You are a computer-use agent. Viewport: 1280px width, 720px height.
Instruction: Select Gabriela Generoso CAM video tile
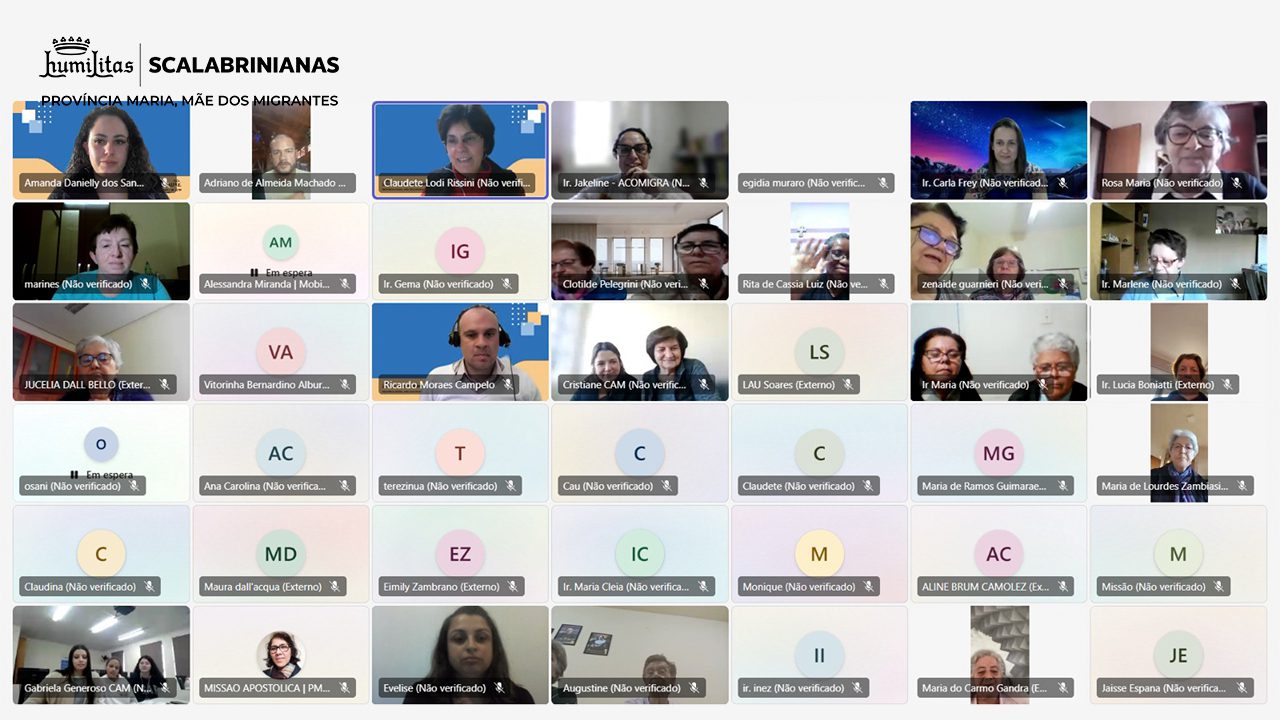(101, 655)
